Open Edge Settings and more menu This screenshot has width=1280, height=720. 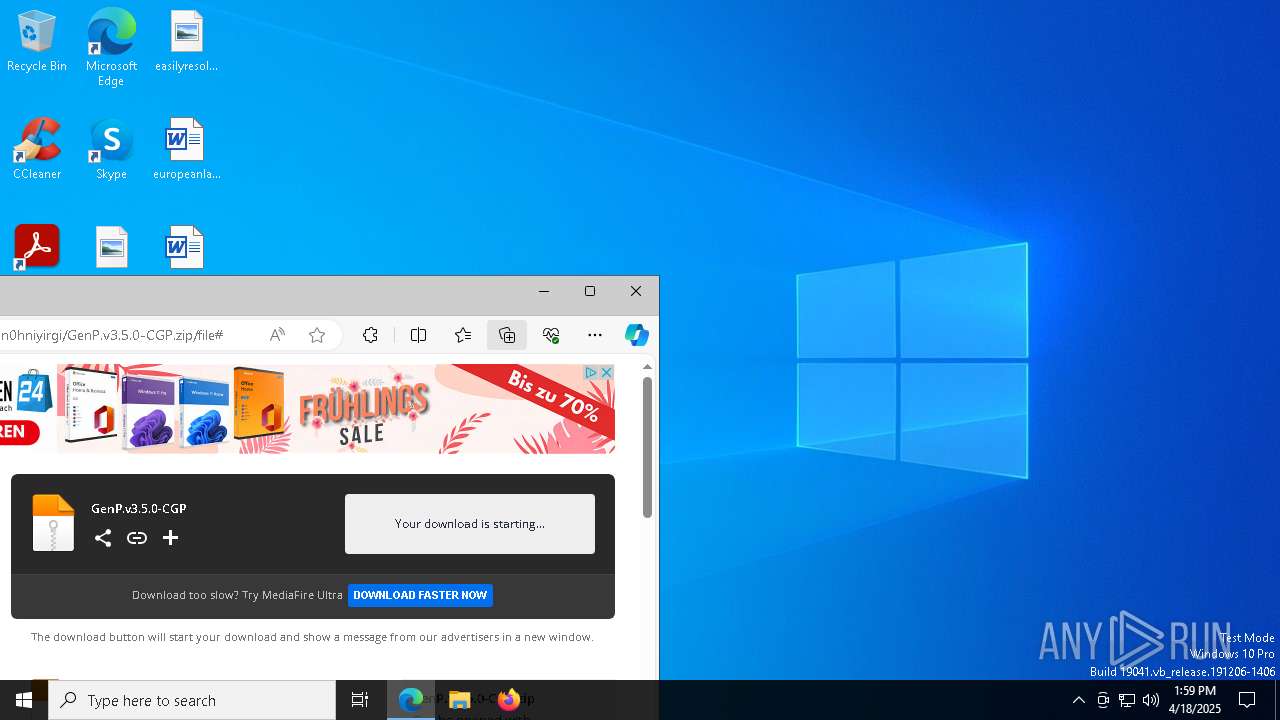[595, 335]
